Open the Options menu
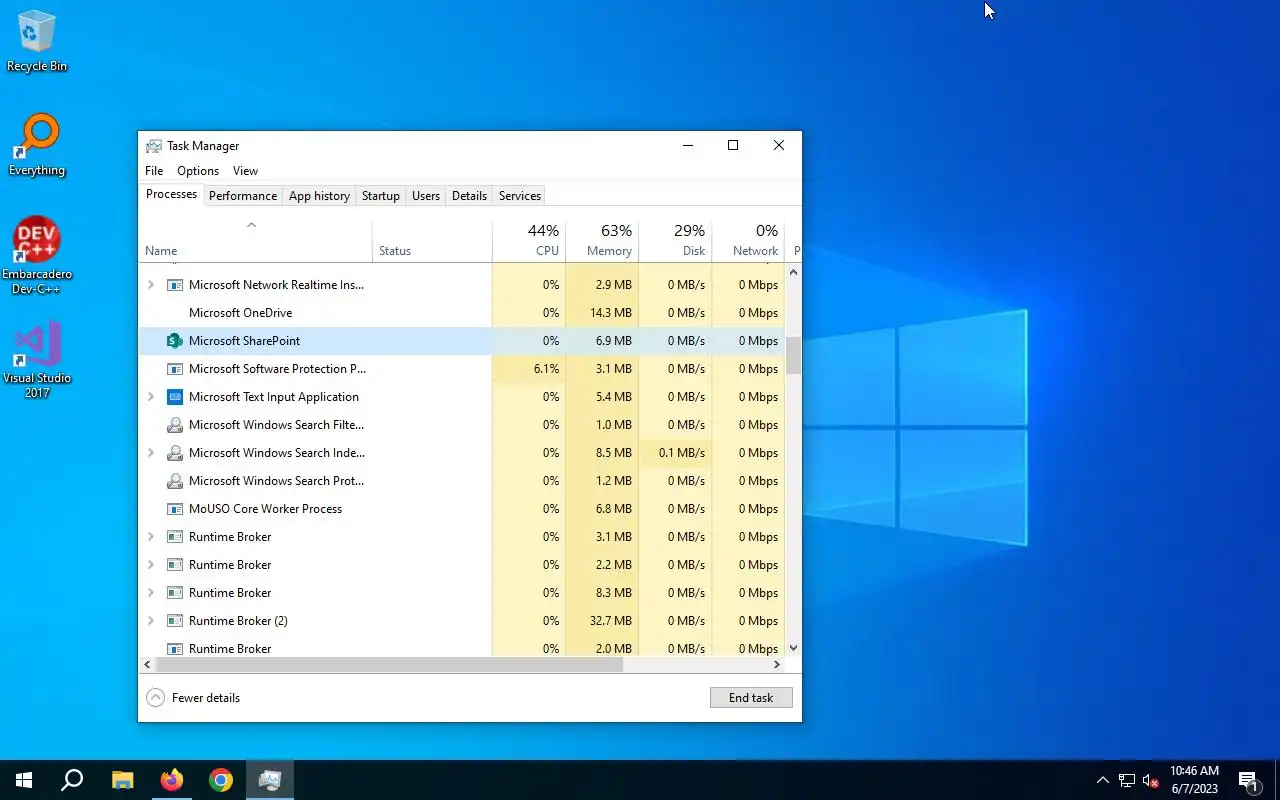The height and width of the screenshot is (800, 1280). (x=198, y=171)
